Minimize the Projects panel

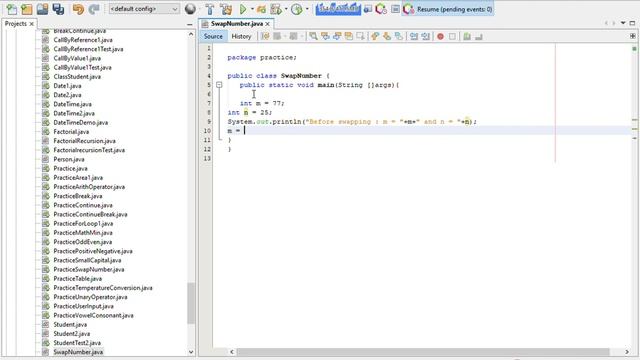189,24
